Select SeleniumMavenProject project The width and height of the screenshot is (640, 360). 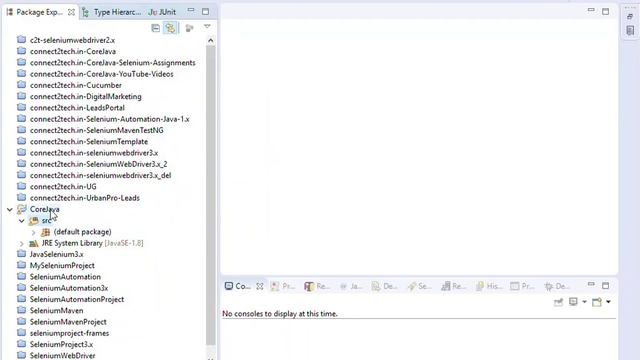(x=68, y=322)
